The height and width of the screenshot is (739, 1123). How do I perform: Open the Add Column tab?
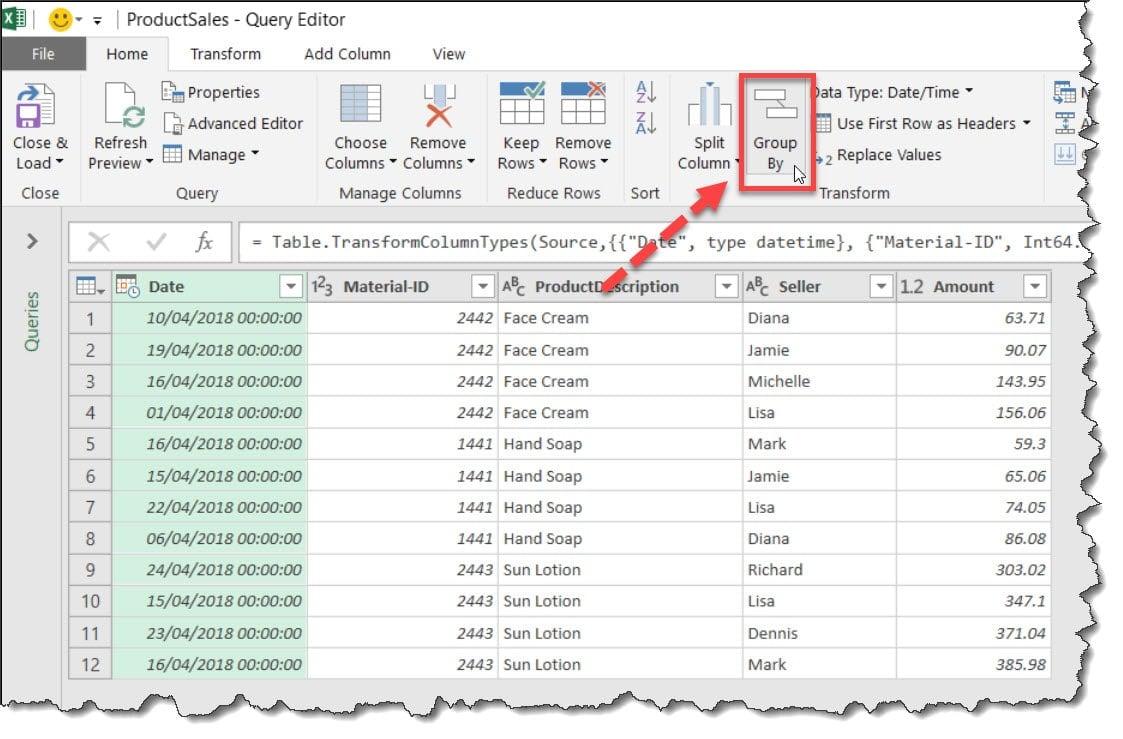[x=346, y=54]
